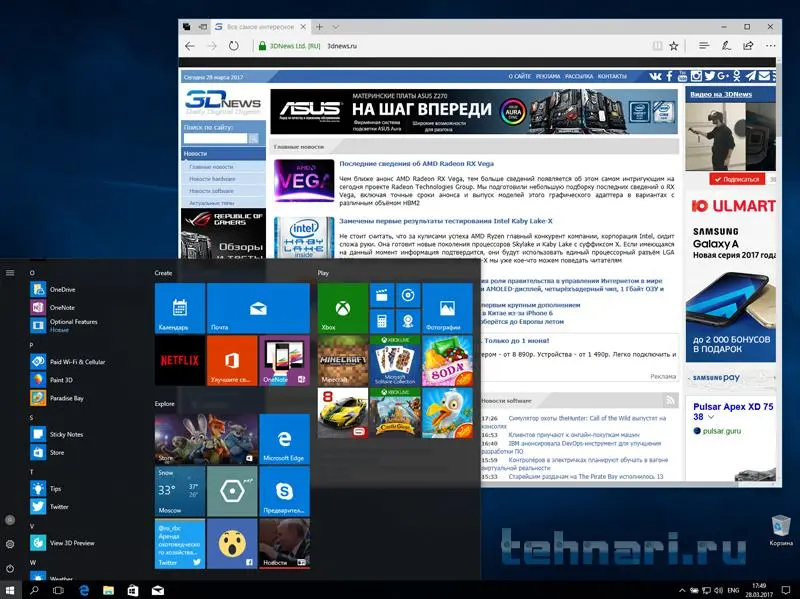Screen dimensions: 800x599
Task: Open Edge web note pen icon
Action: point(726,46)
